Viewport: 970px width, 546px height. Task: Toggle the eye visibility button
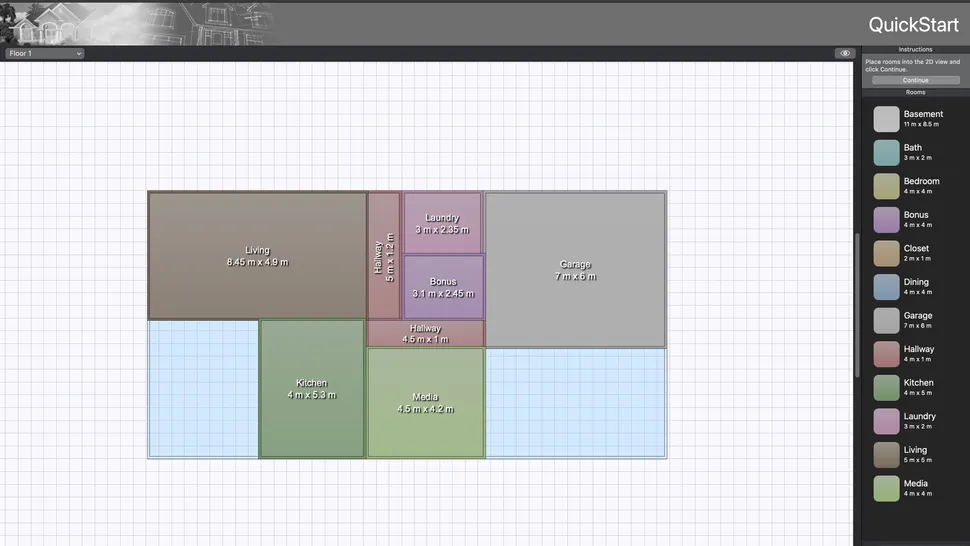(x=845, y=53)
